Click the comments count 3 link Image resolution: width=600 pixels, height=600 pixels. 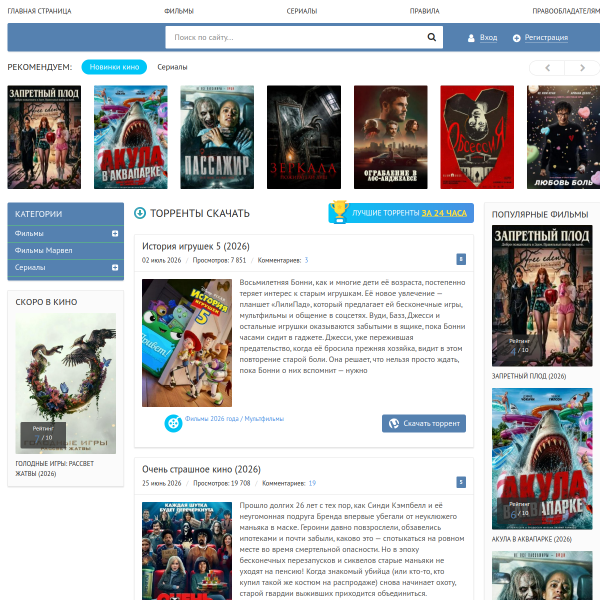tap(306, 260)
